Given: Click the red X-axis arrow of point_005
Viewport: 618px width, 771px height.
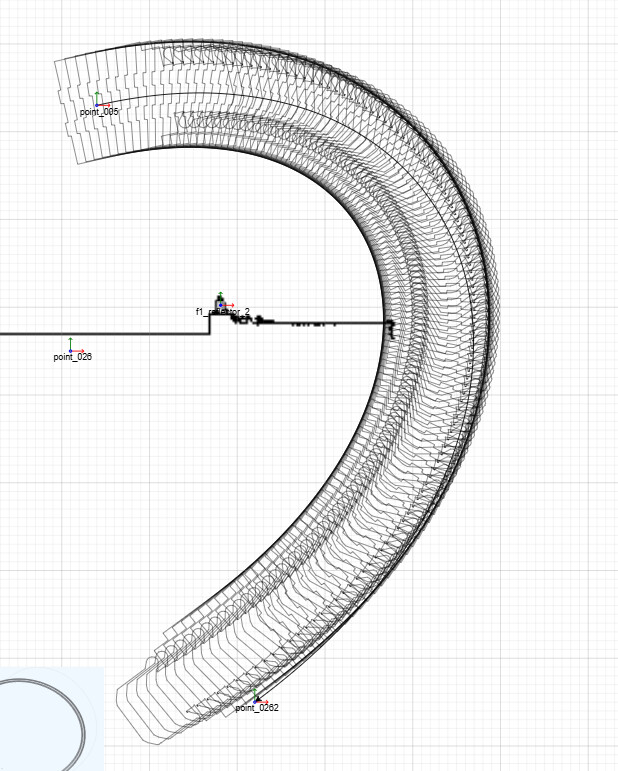Looking at the screenshot, I should coord(106,104).
